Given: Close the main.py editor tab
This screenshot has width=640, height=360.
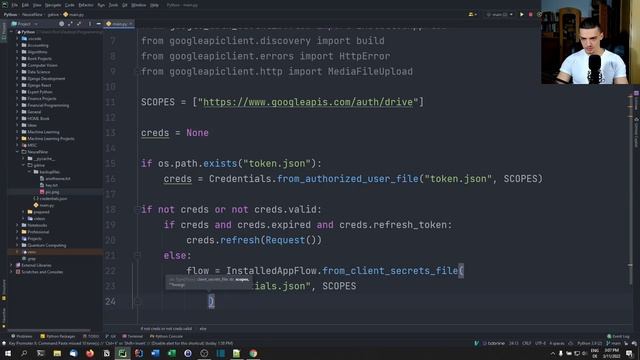Looking at the screenshot, I should 131,24.
